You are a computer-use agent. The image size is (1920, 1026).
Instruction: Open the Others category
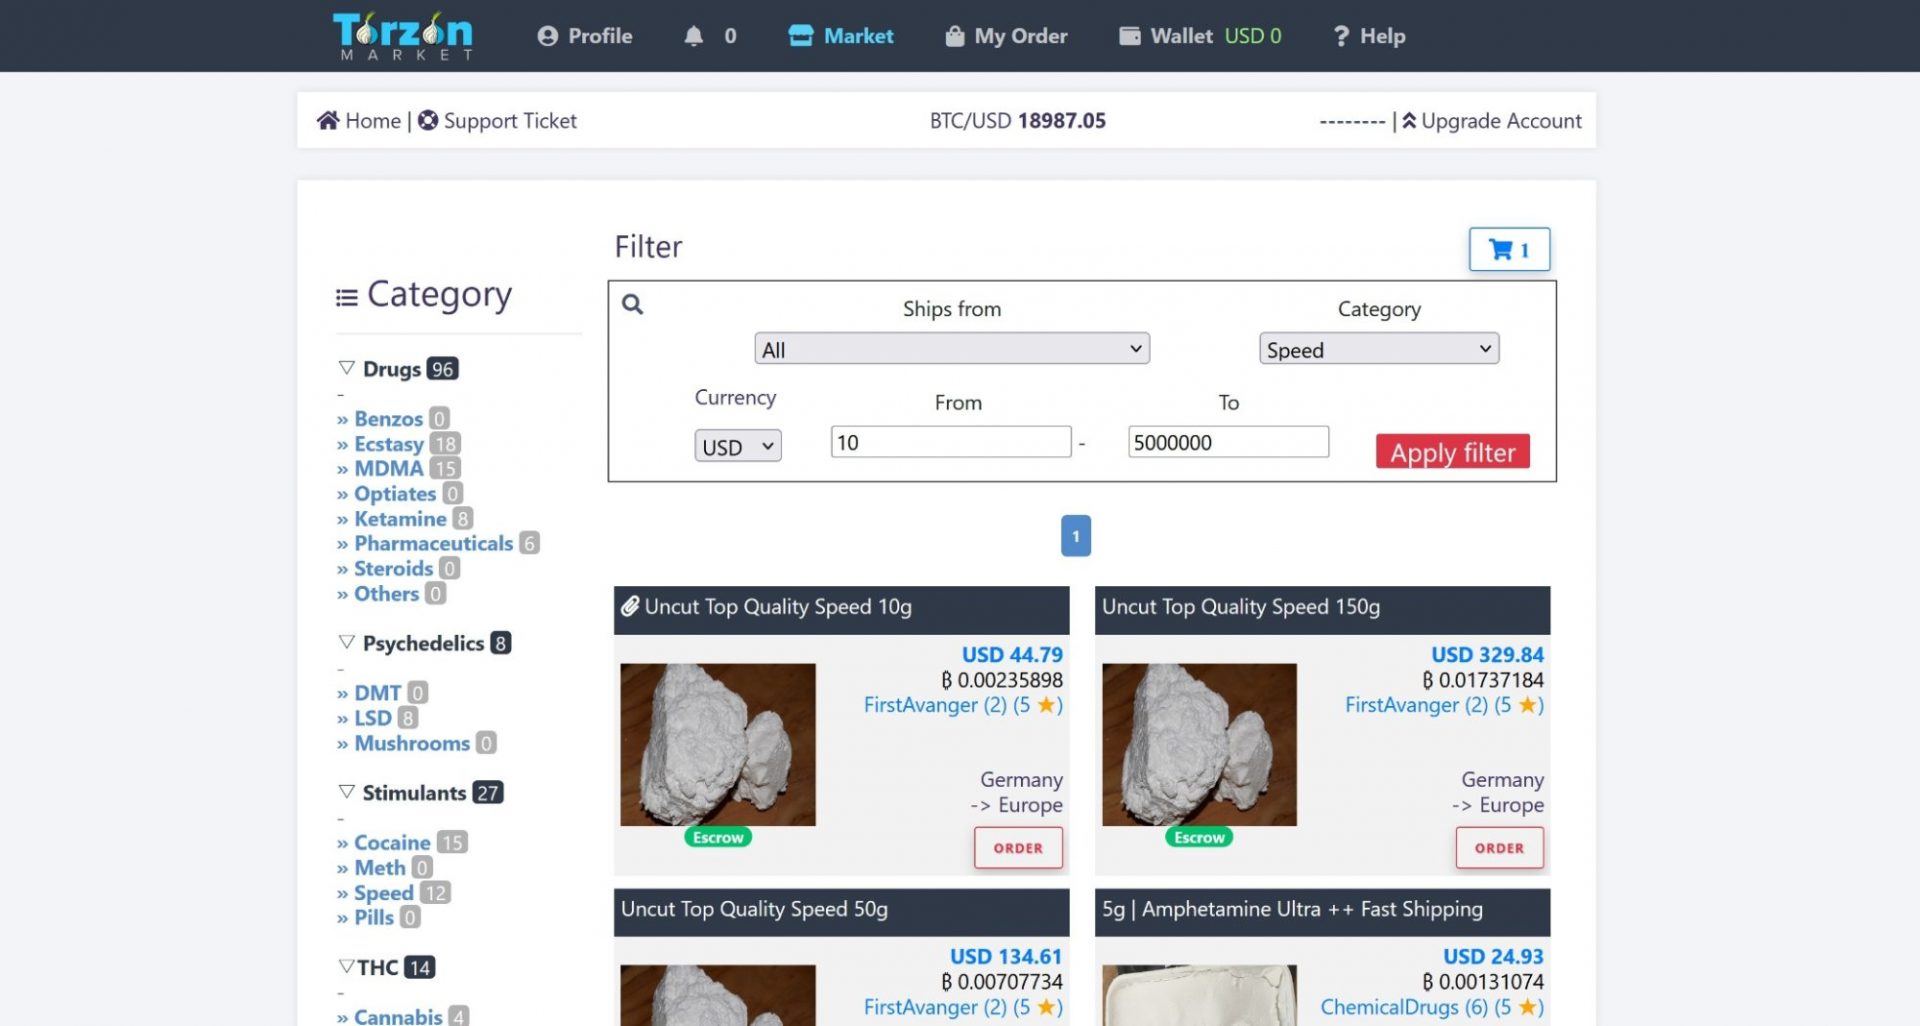(x=386, y=593)
